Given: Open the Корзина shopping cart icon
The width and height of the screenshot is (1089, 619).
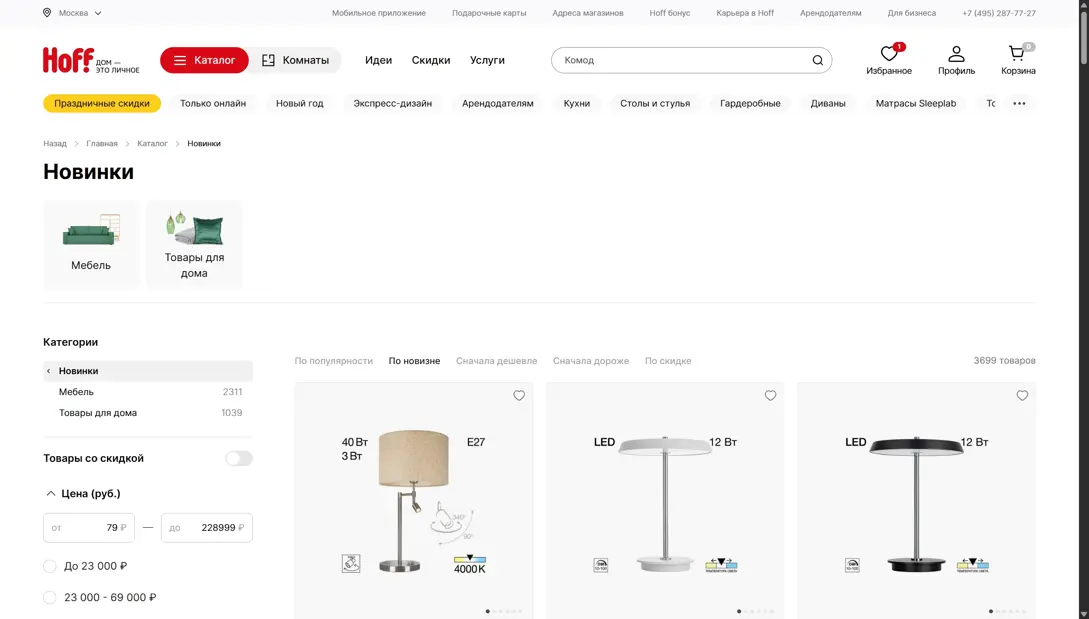Looking at the screenshot, I should 1017,55.
